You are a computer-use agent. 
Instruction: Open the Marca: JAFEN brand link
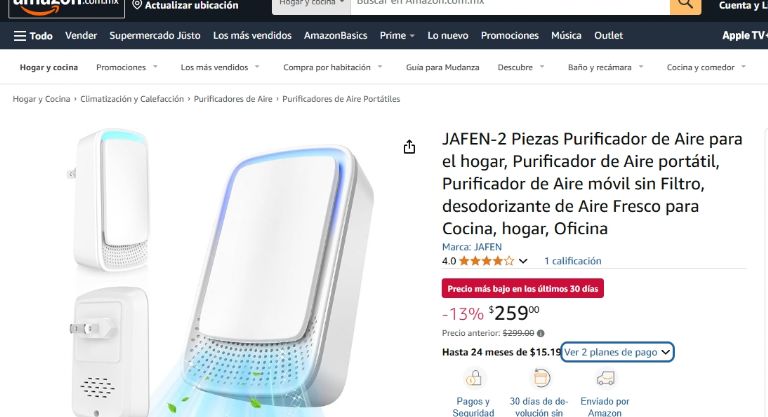pos(472,247)
